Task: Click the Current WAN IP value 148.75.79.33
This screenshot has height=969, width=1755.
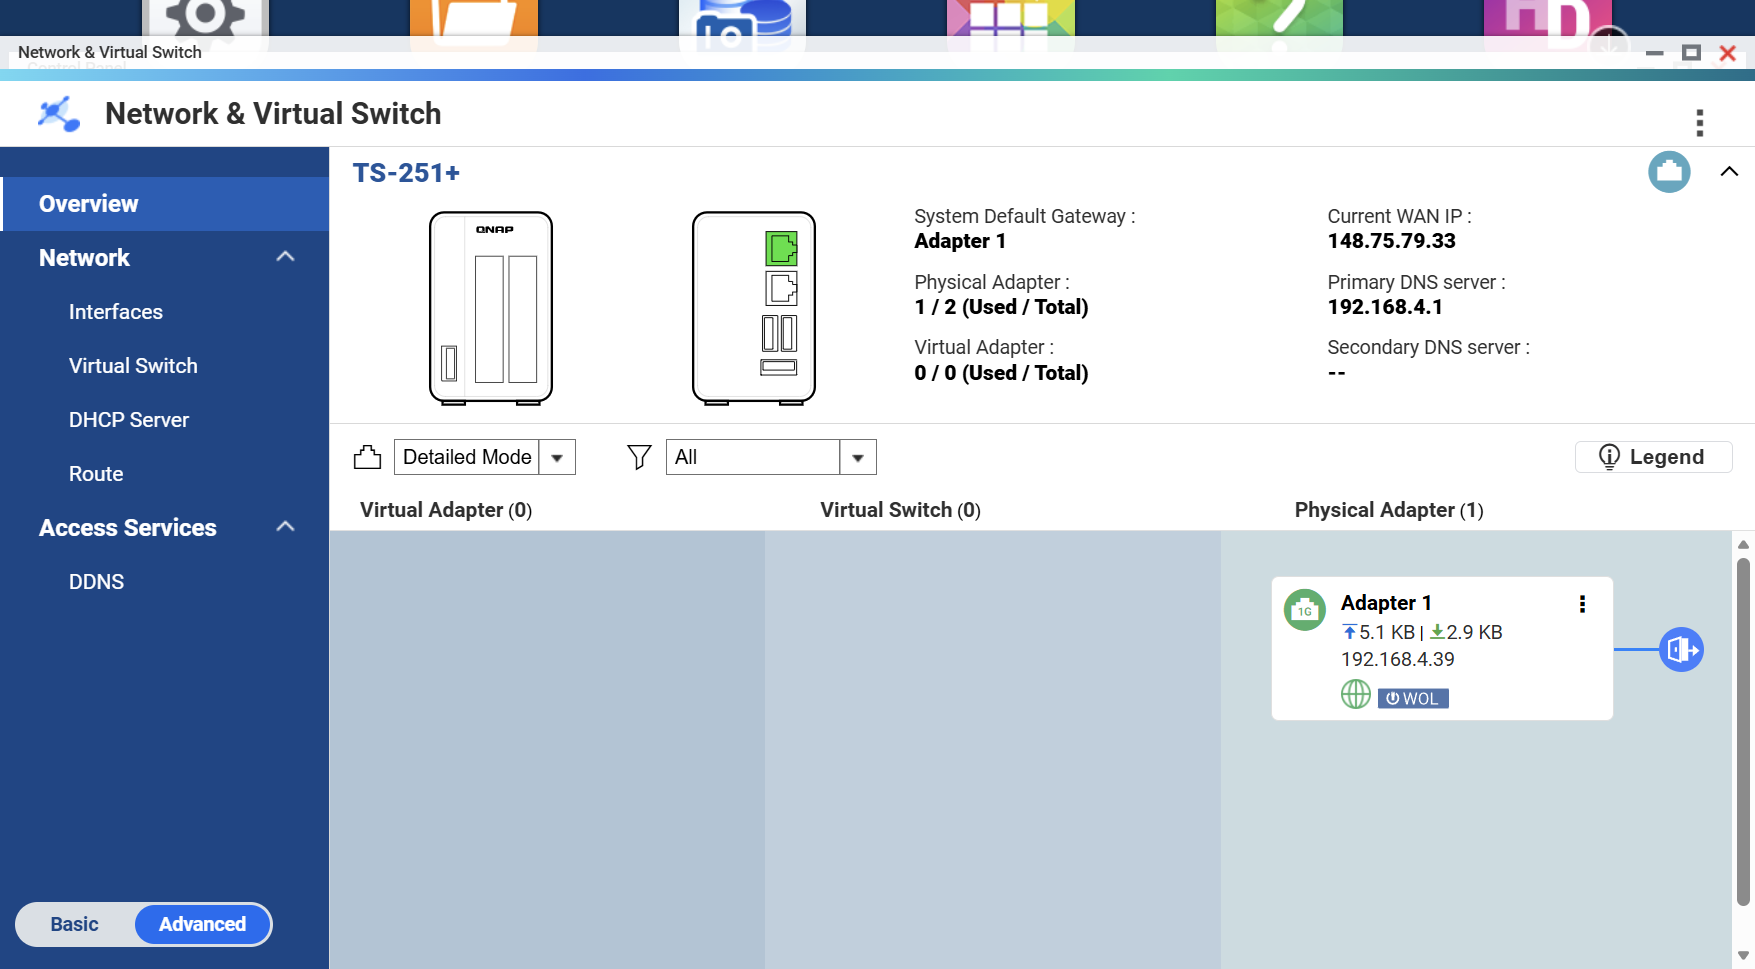Action: [1391, 241]
